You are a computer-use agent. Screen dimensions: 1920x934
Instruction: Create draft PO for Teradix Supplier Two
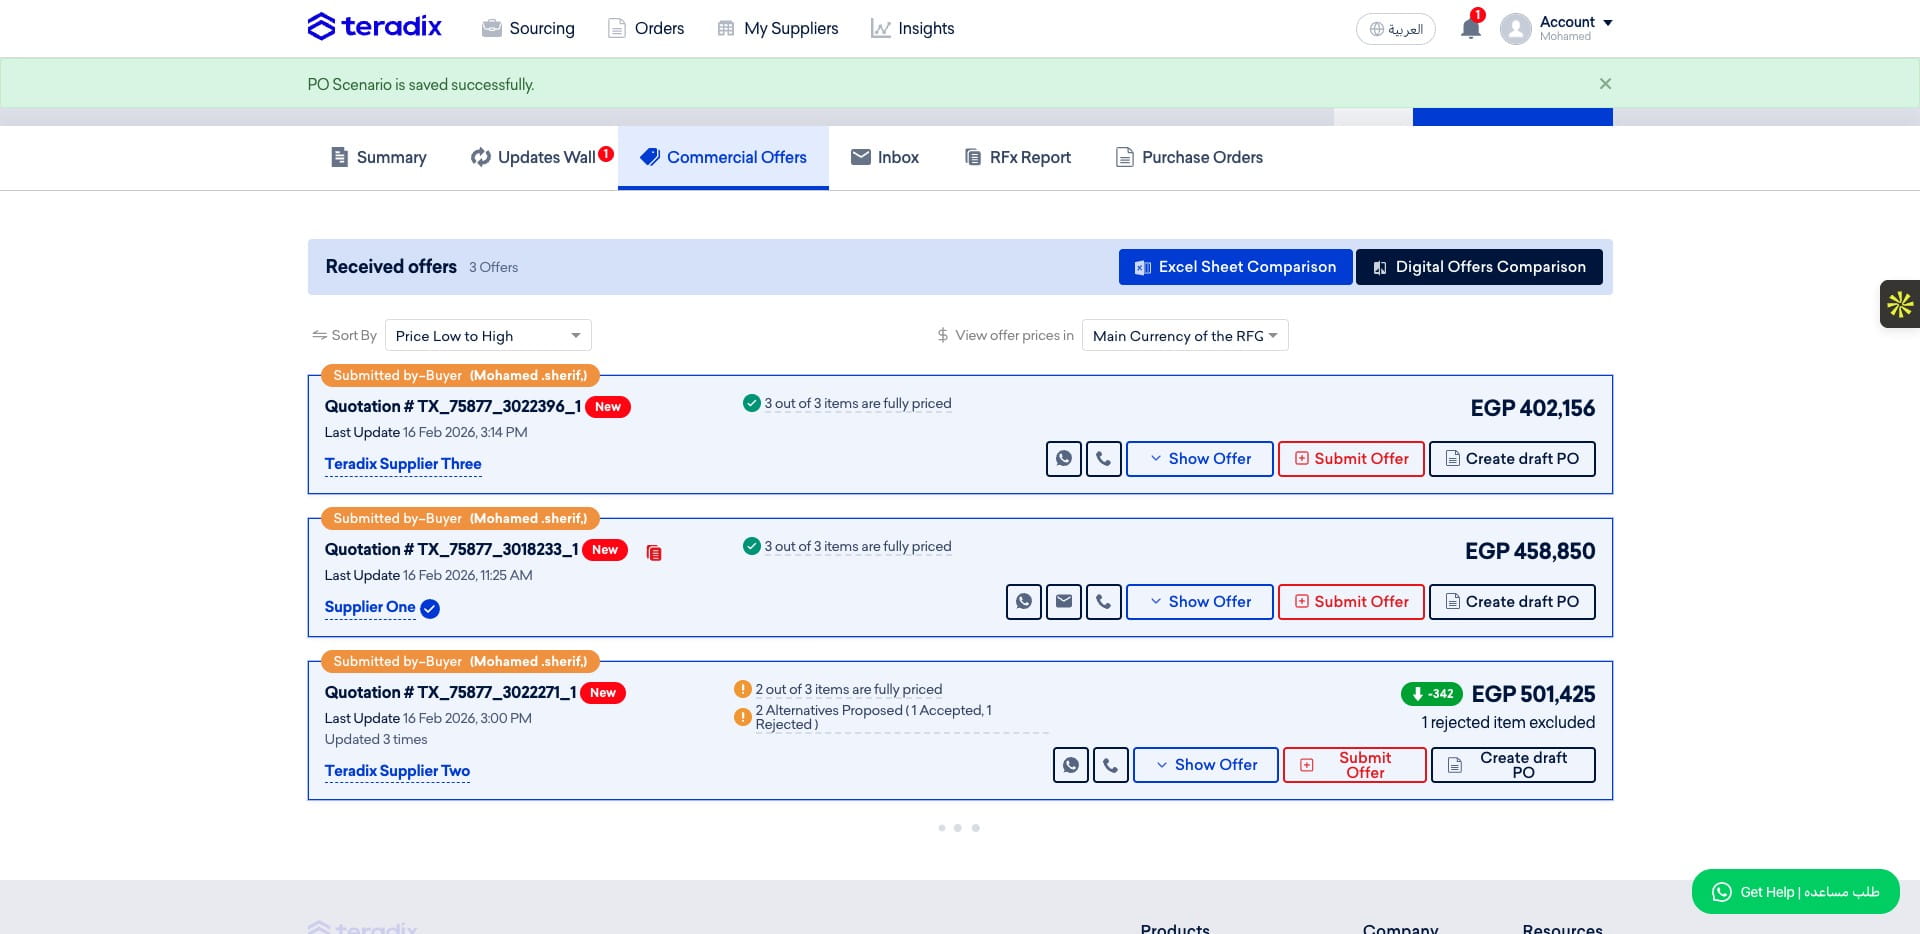point(1513,765)
